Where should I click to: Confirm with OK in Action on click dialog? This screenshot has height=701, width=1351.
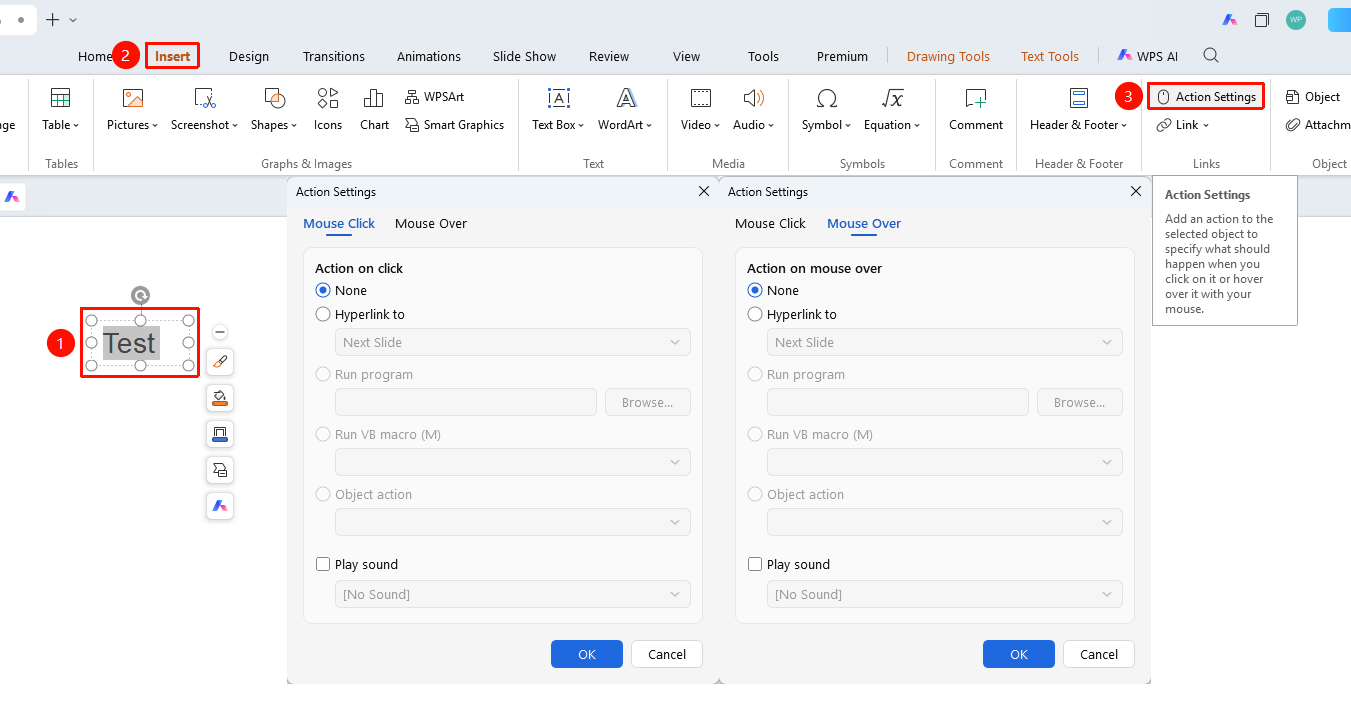coord(587,654)
